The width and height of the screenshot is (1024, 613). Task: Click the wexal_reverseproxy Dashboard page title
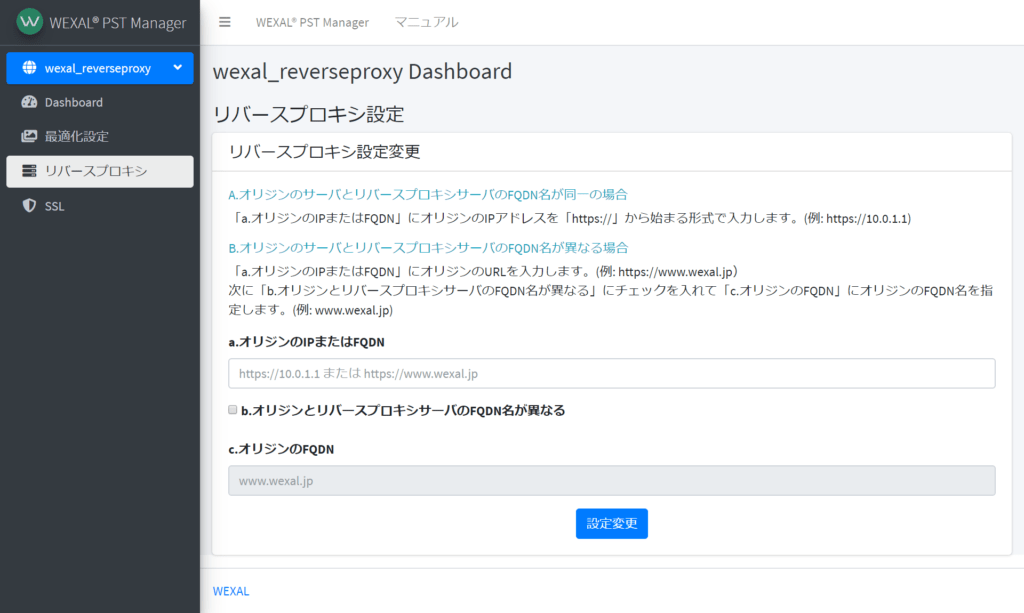(362, 71)
